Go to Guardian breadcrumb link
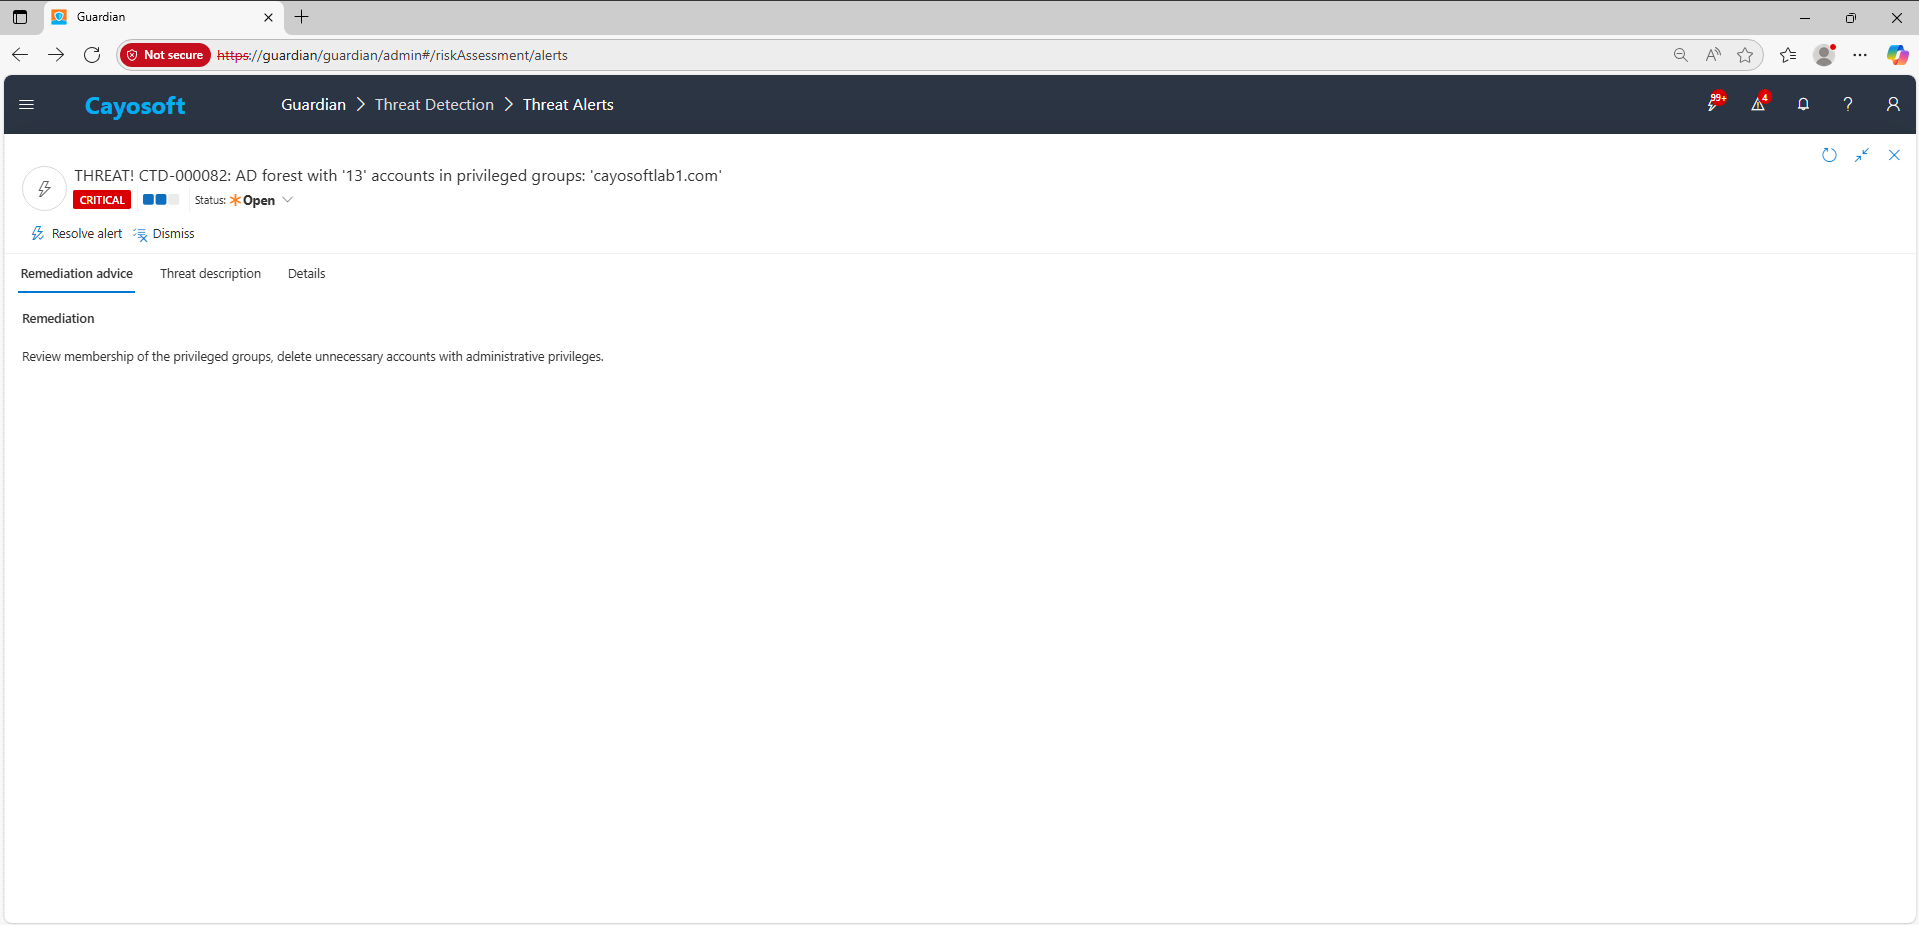The height and width of the screenshot is (925, 1919). 313,105
